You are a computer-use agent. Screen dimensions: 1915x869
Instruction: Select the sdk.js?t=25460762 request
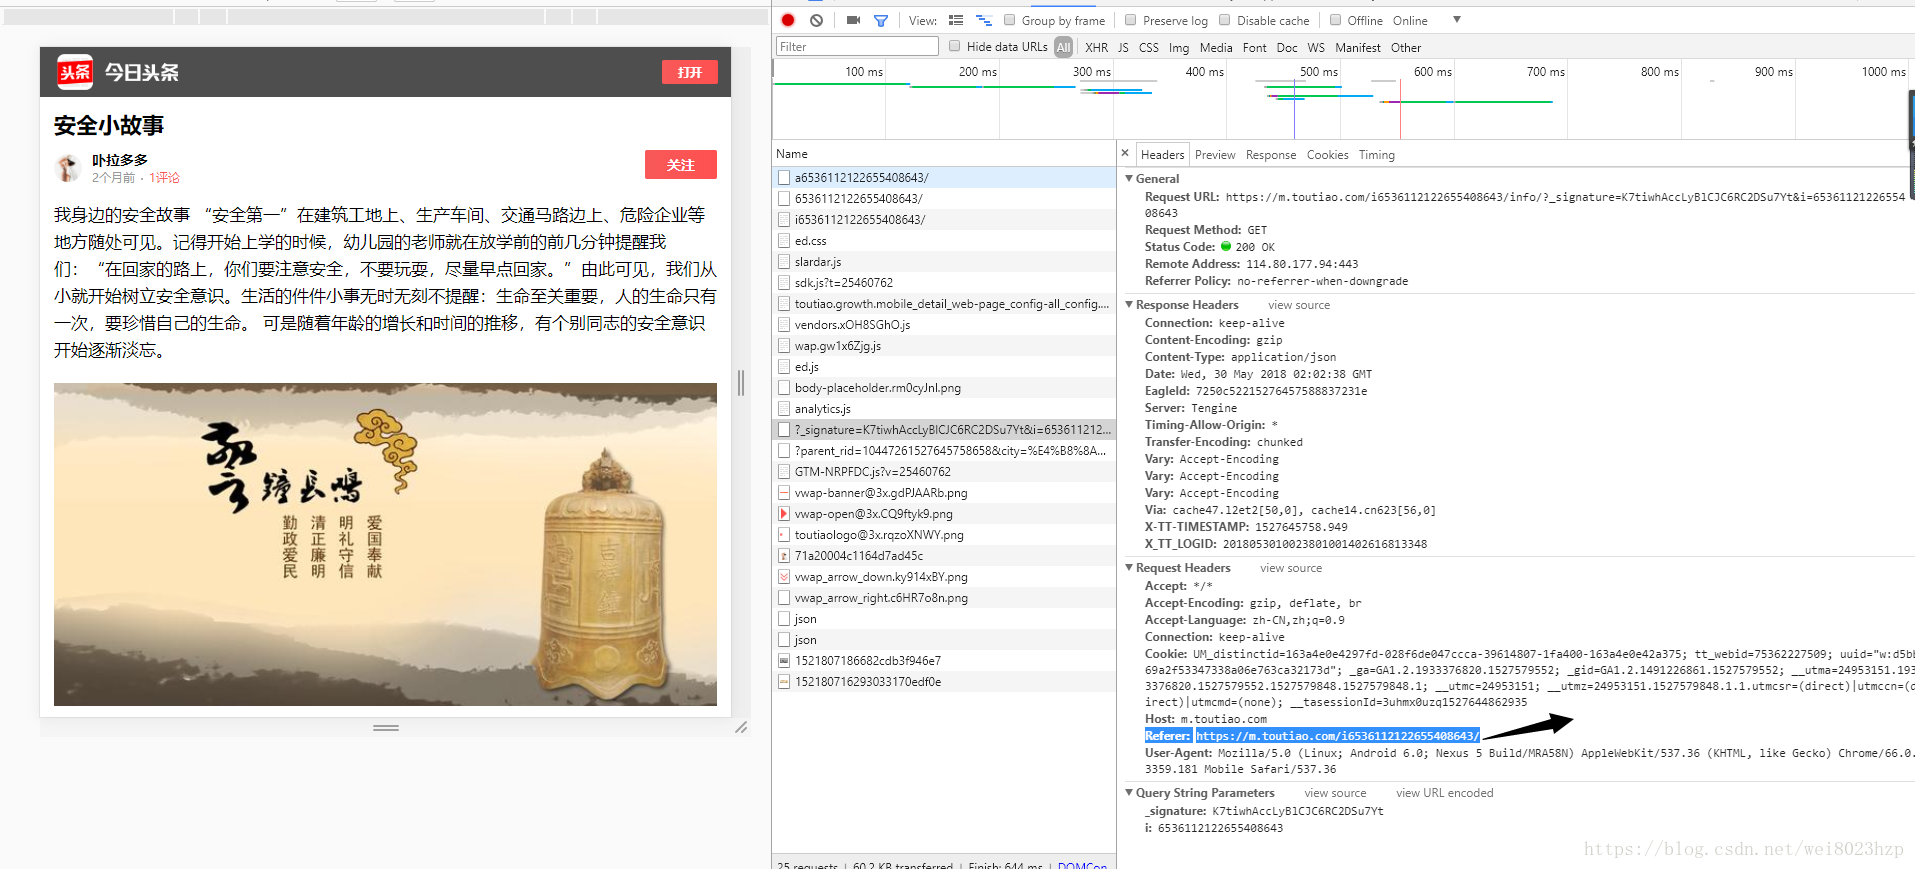coord(944,282)
